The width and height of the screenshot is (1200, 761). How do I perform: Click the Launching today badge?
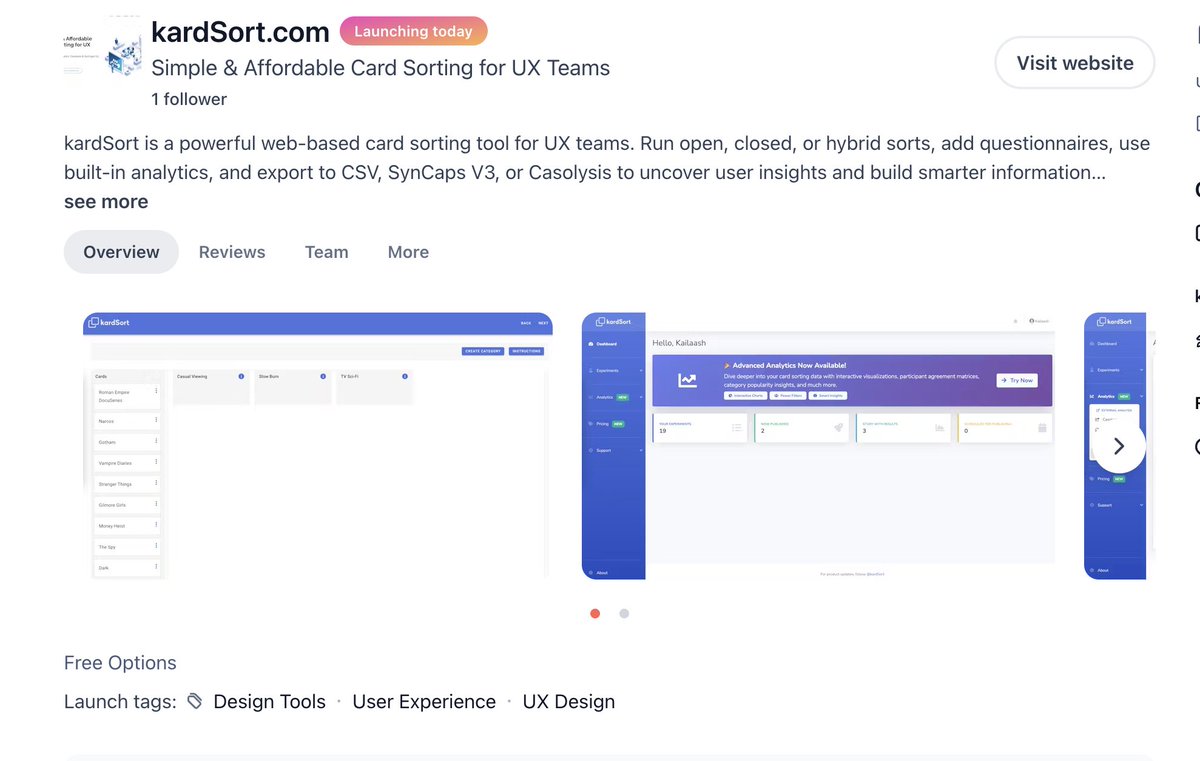pyautogui.click(x=413, y=31)
